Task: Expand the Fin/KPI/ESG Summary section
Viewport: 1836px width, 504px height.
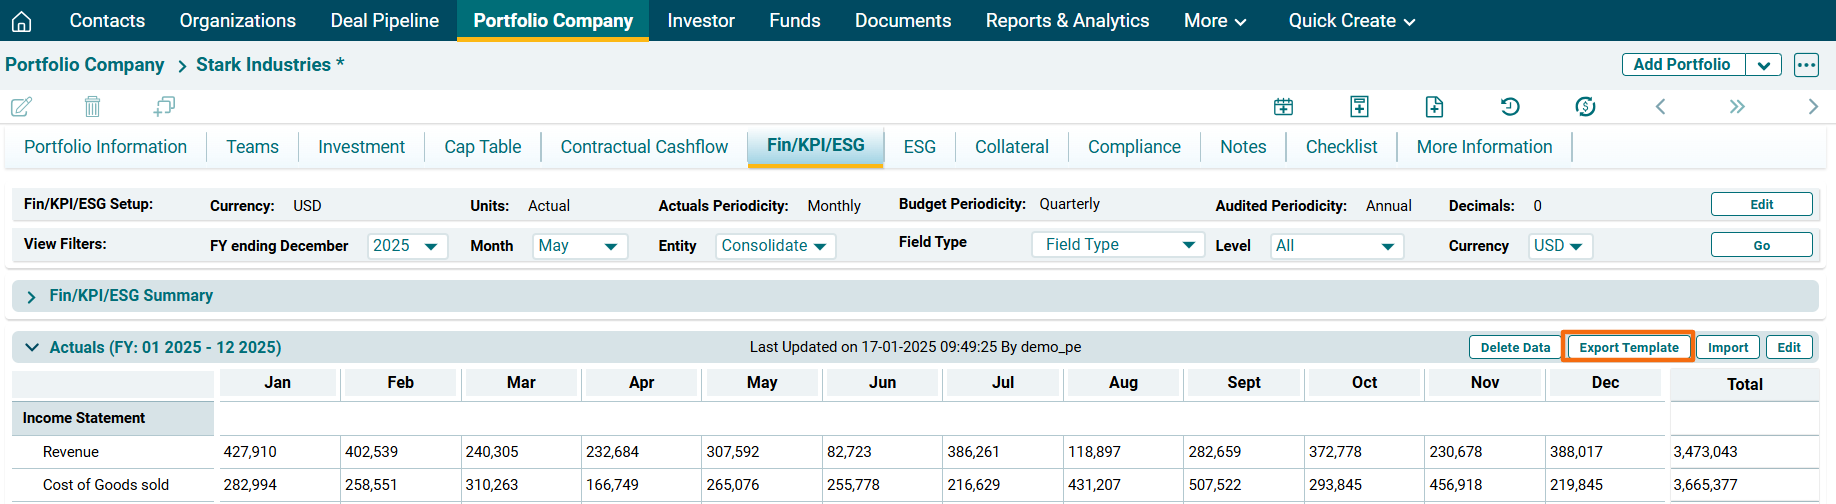Action: click(x=31, y=296)
